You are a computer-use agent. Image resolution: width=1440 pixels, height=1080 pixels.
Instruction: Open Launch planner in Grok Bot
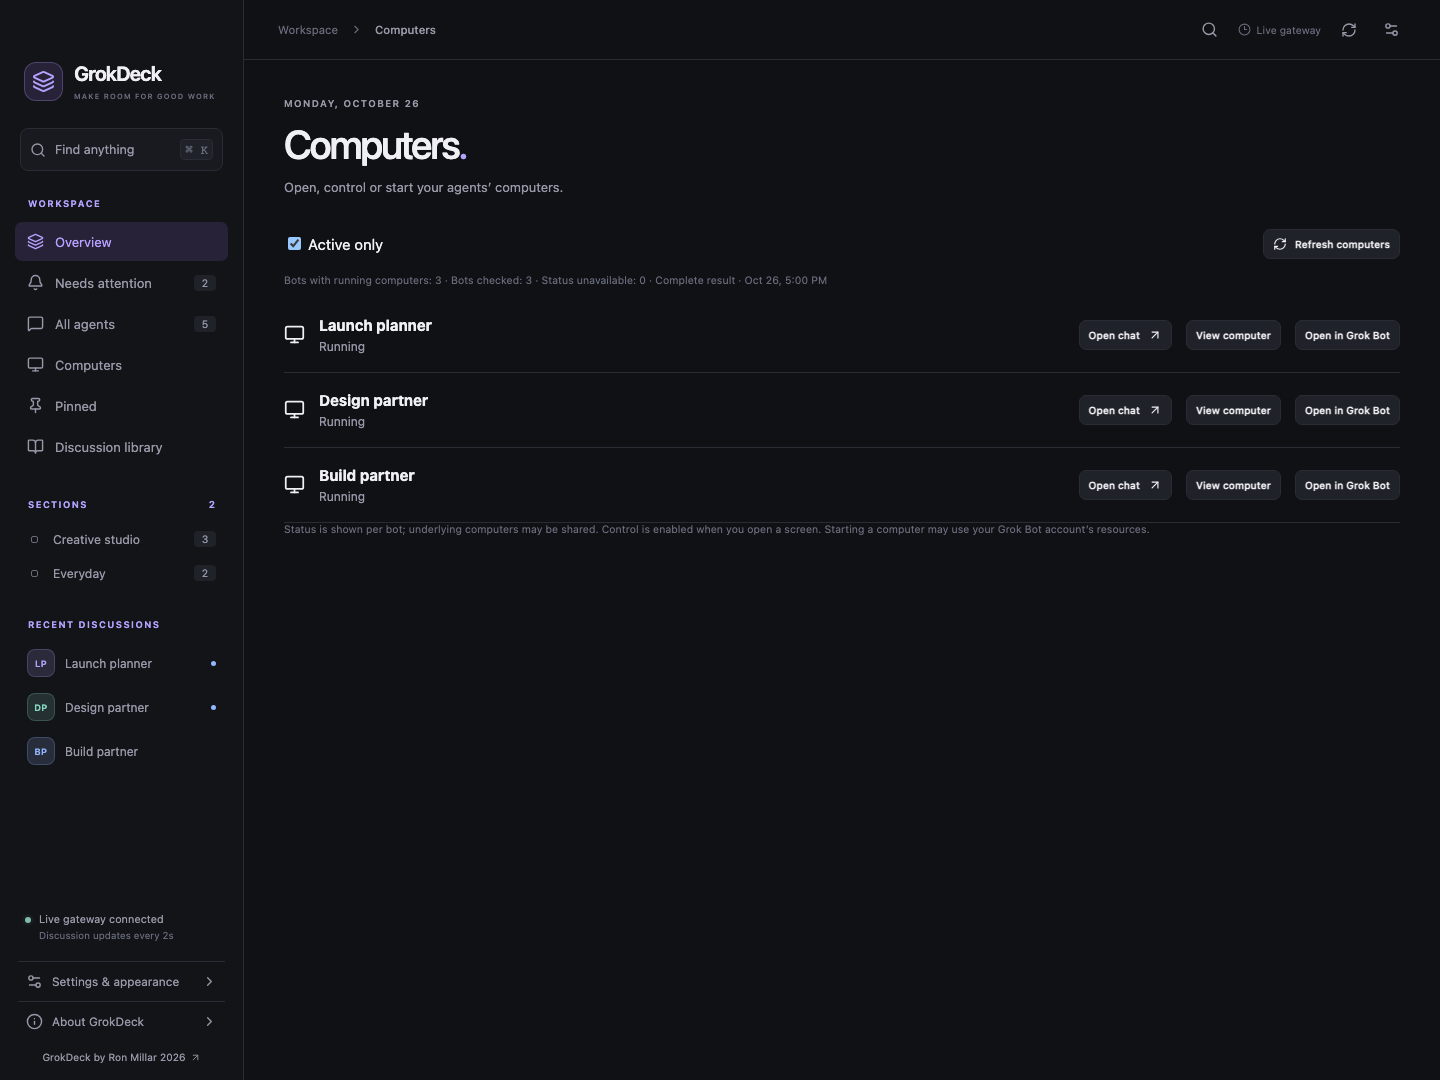click(x=1347, y=335)
